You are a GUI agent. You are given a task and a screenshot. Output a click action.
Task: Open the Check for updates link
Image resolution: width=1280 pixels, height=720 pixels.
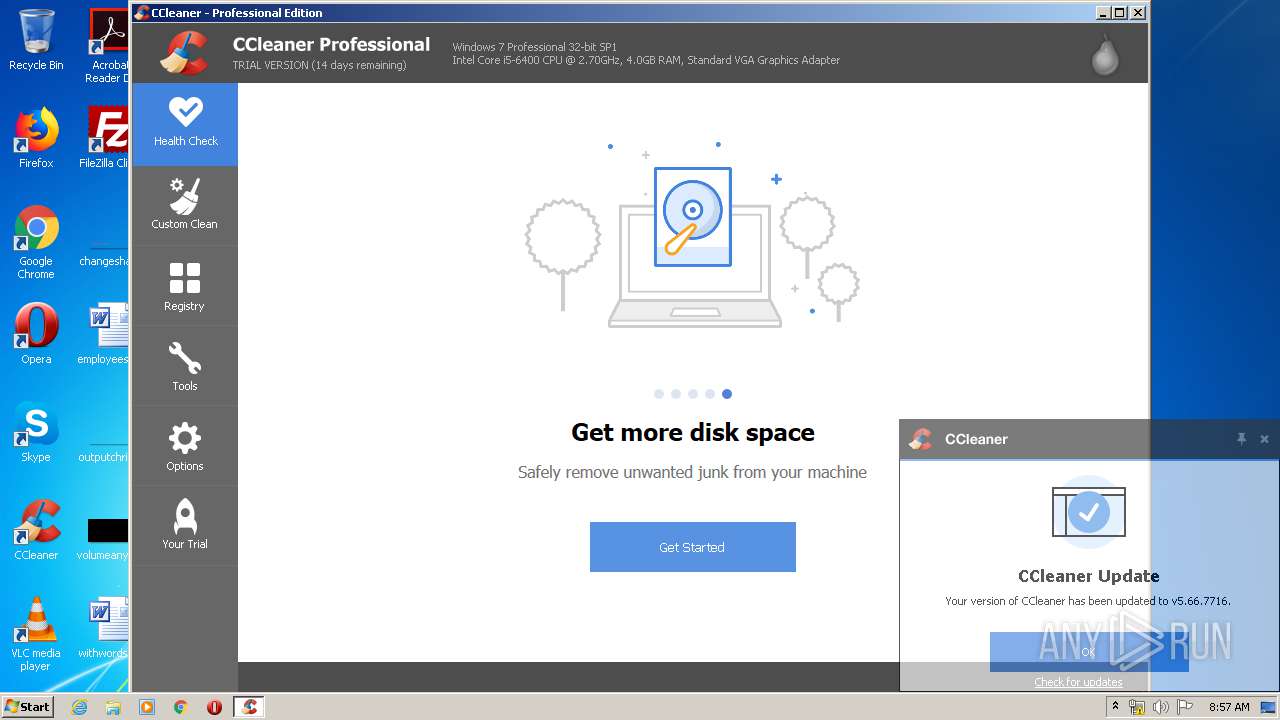pos(1078,682)
